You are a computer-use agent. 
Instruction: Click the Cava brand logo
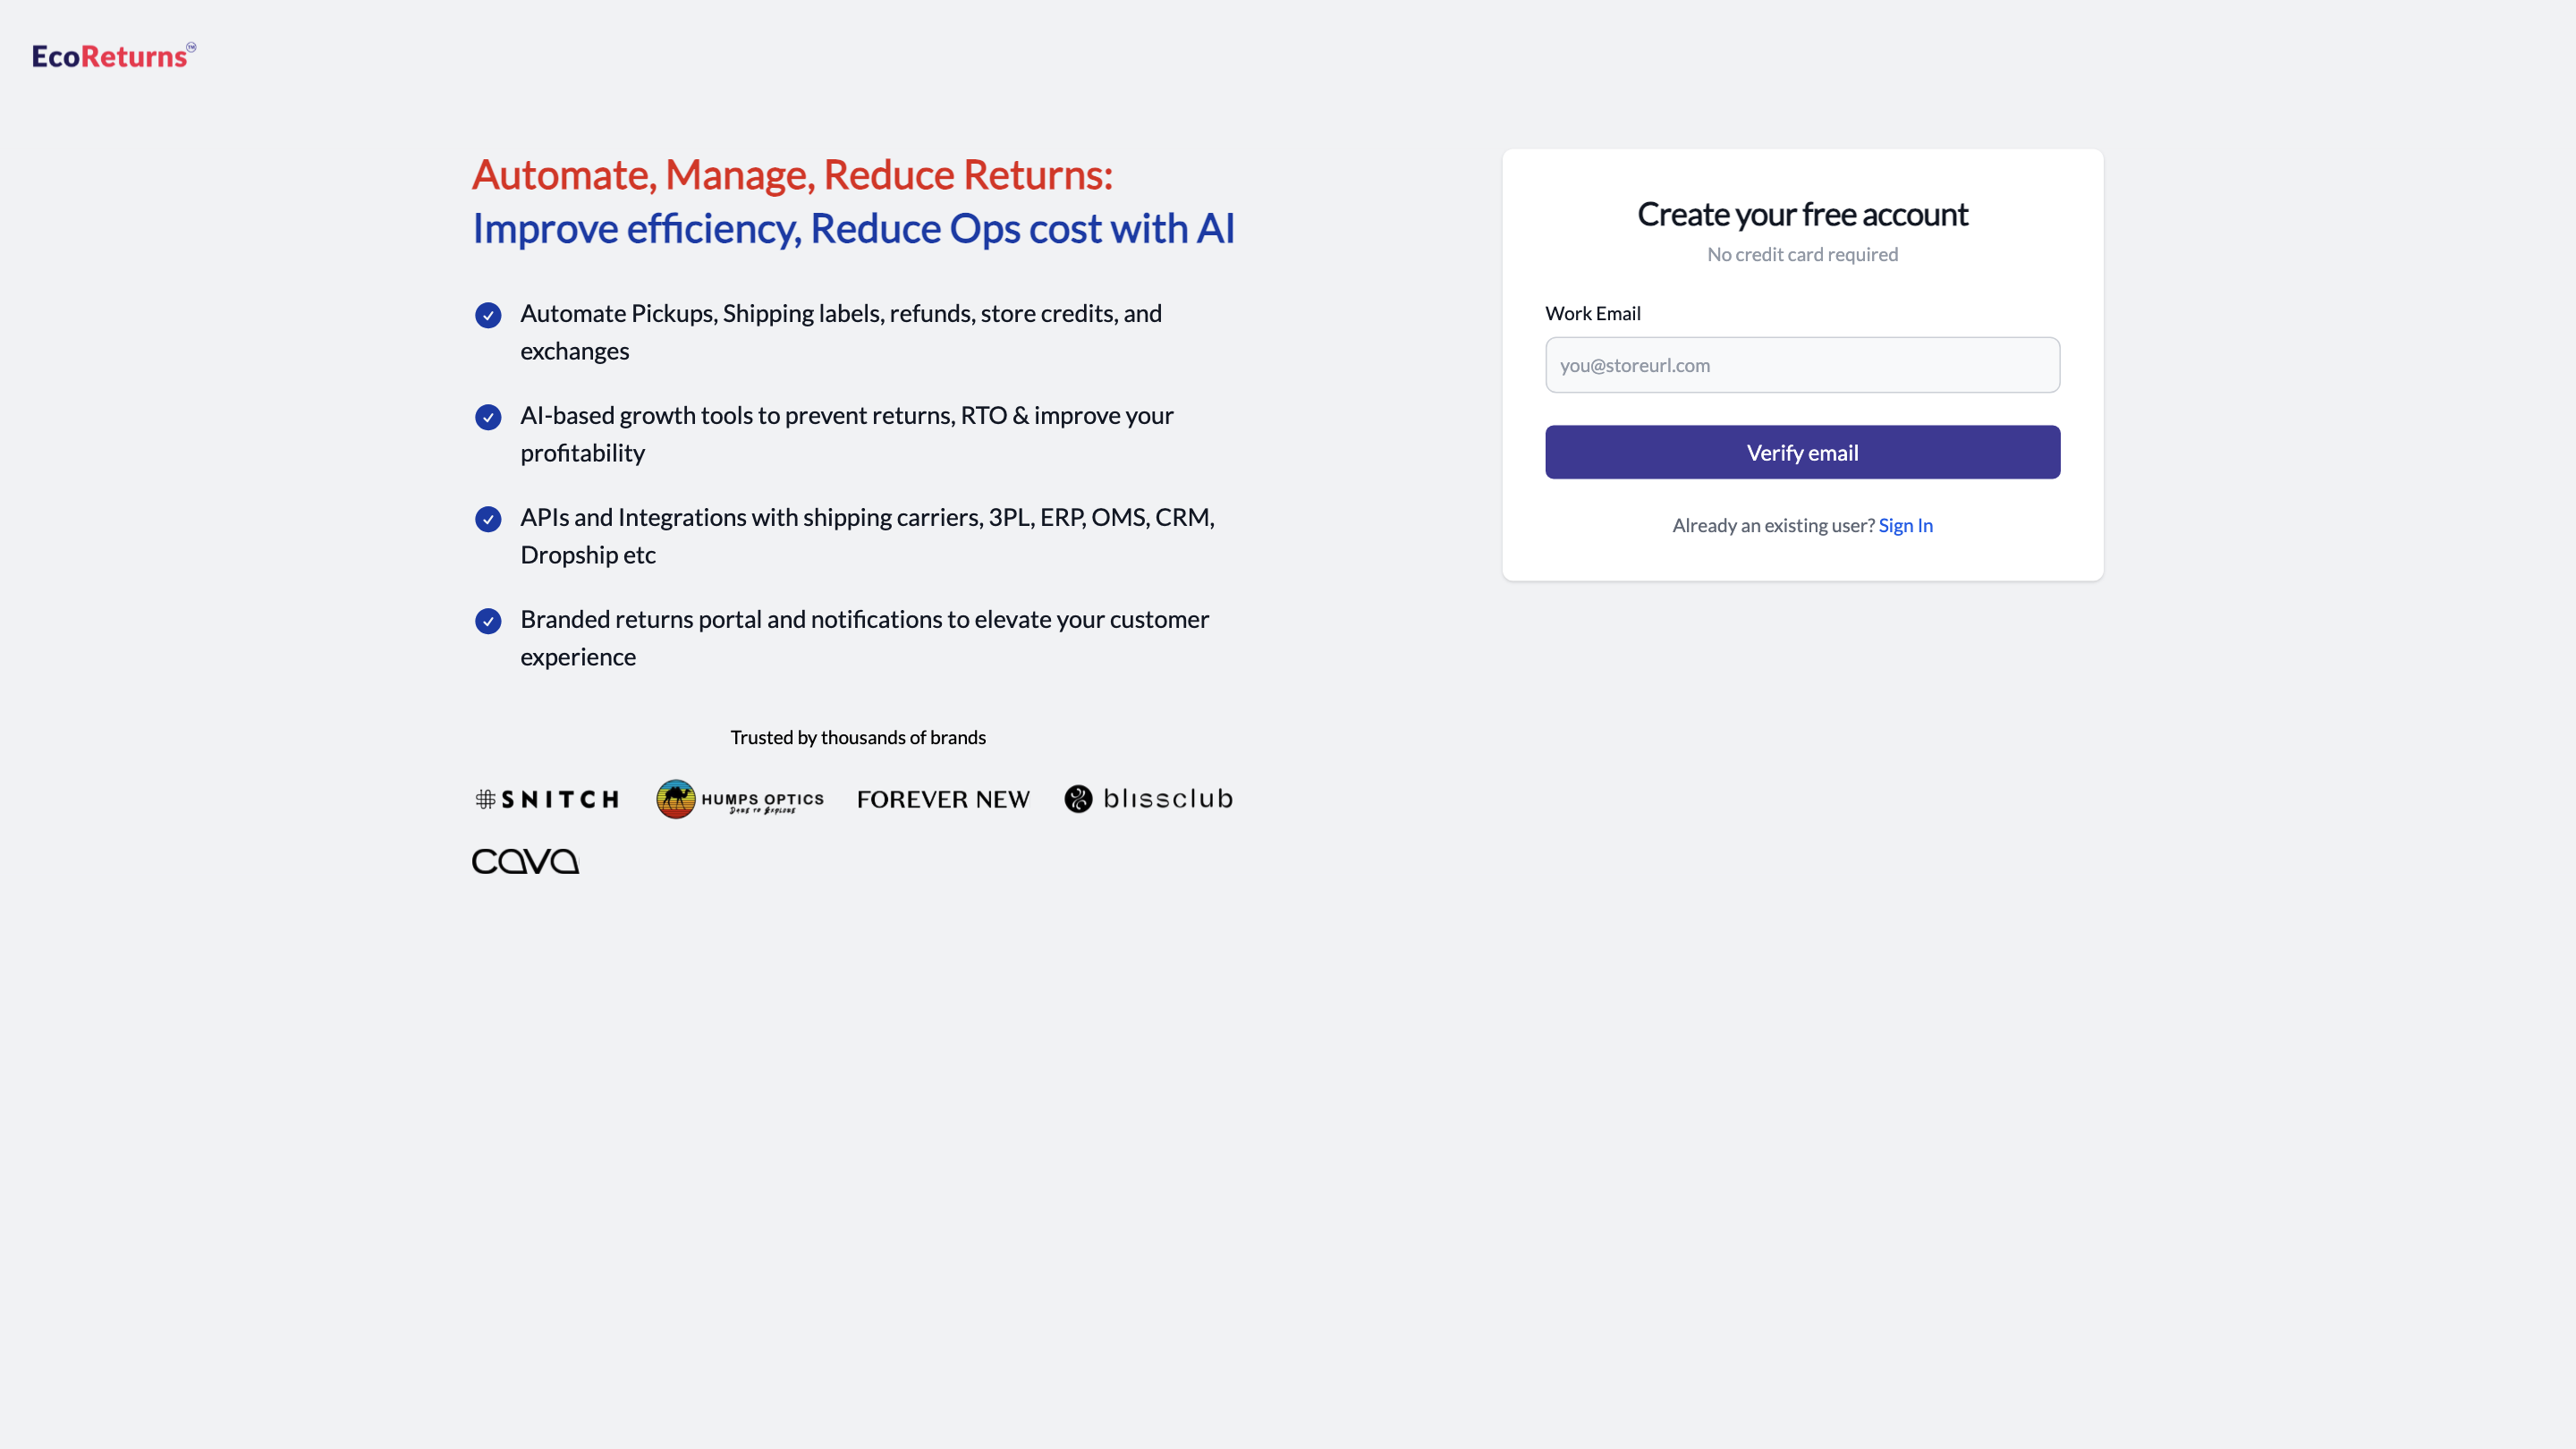[526, 861]
